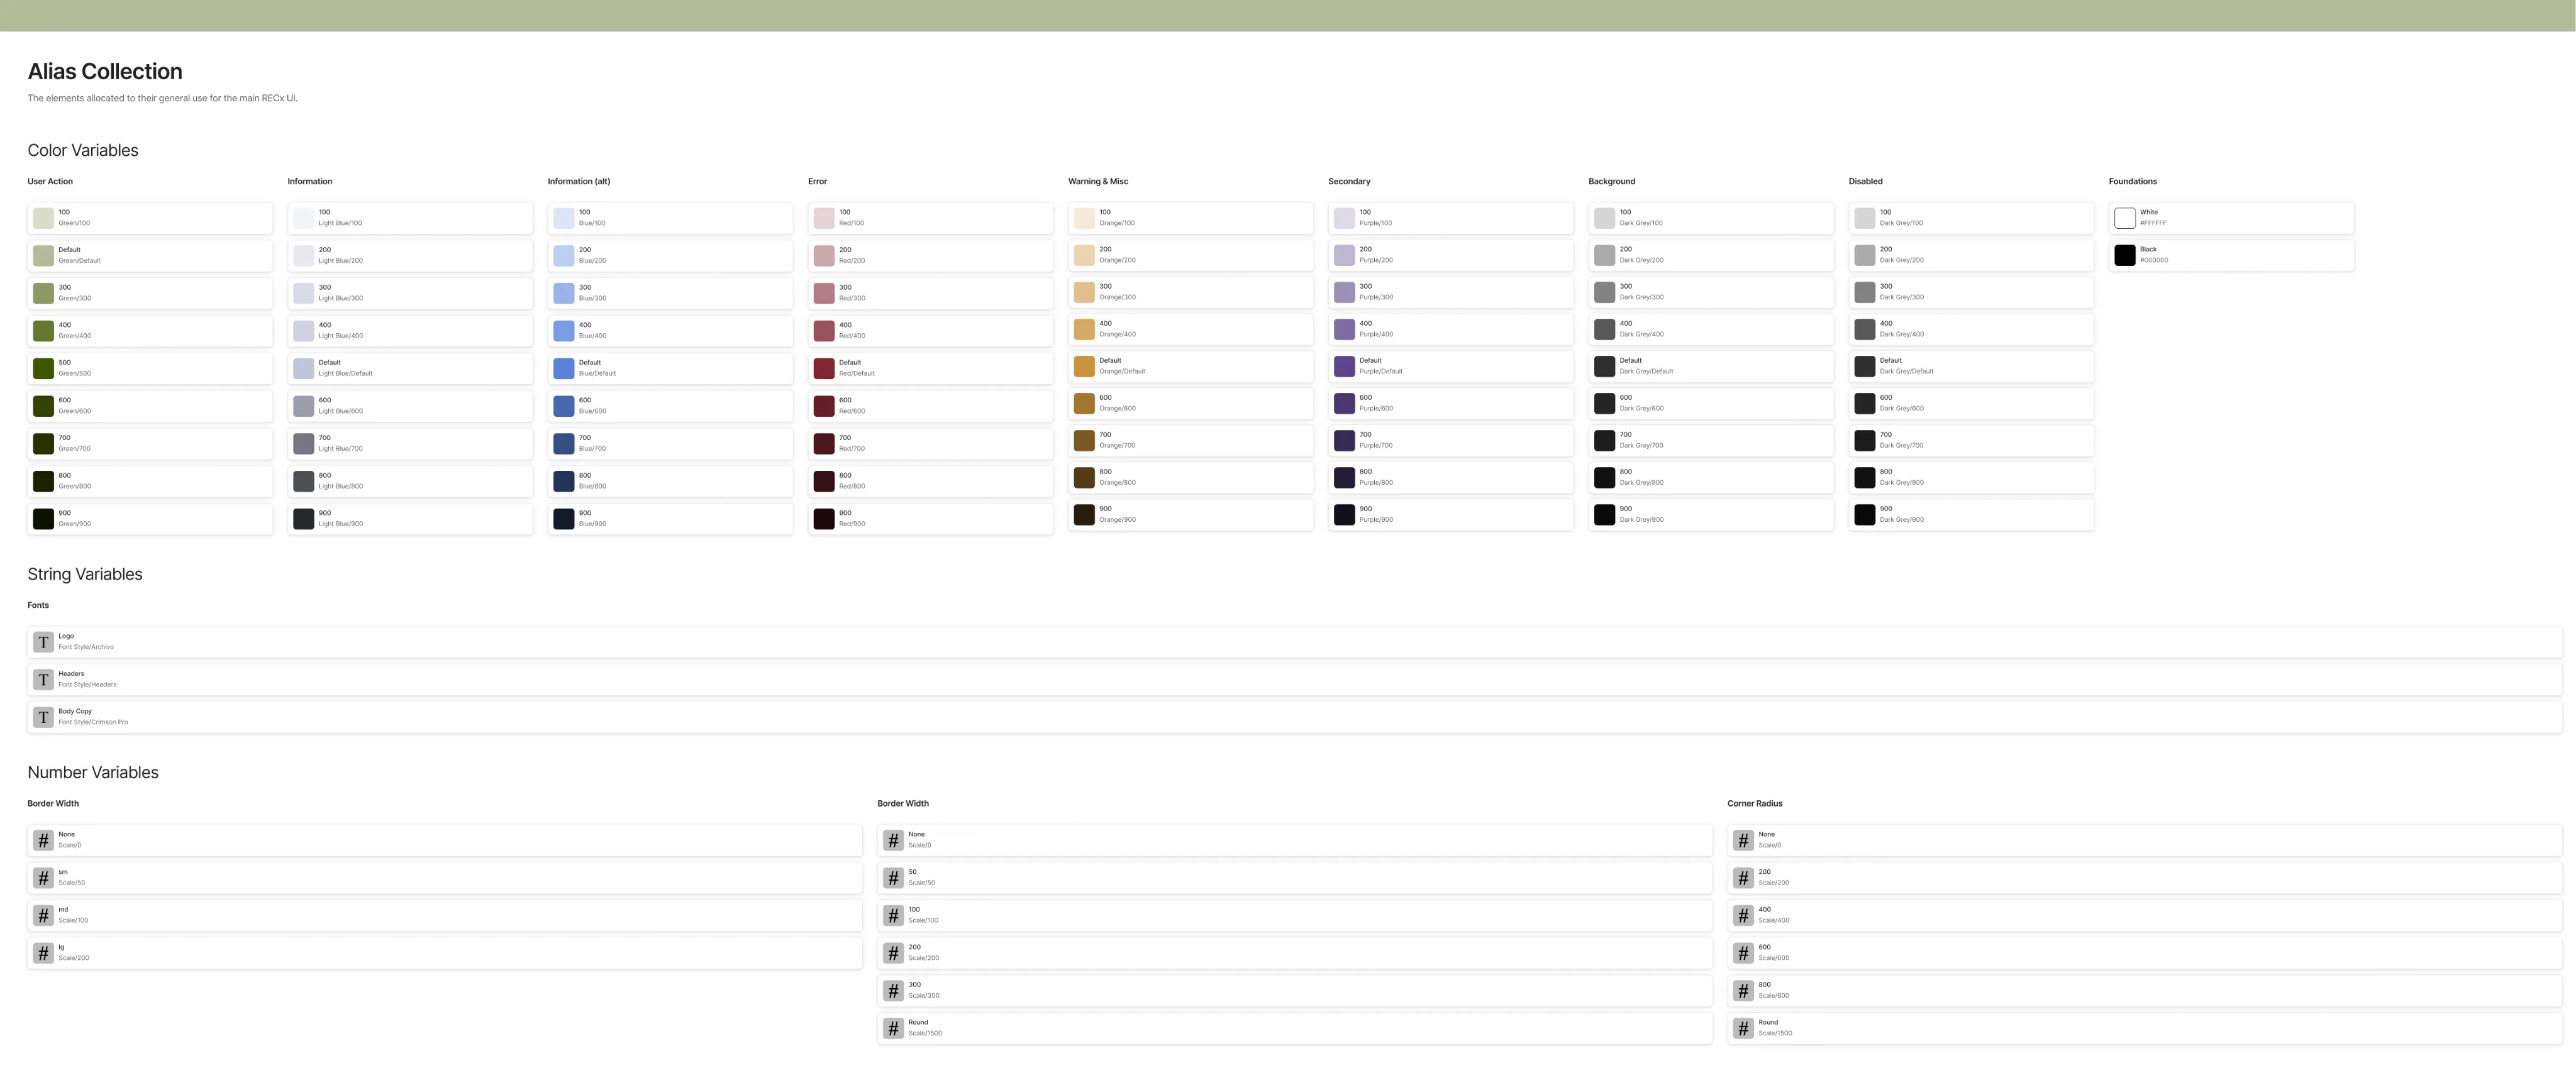Select the Blue/700 color swatch

[x=564, y=444]
